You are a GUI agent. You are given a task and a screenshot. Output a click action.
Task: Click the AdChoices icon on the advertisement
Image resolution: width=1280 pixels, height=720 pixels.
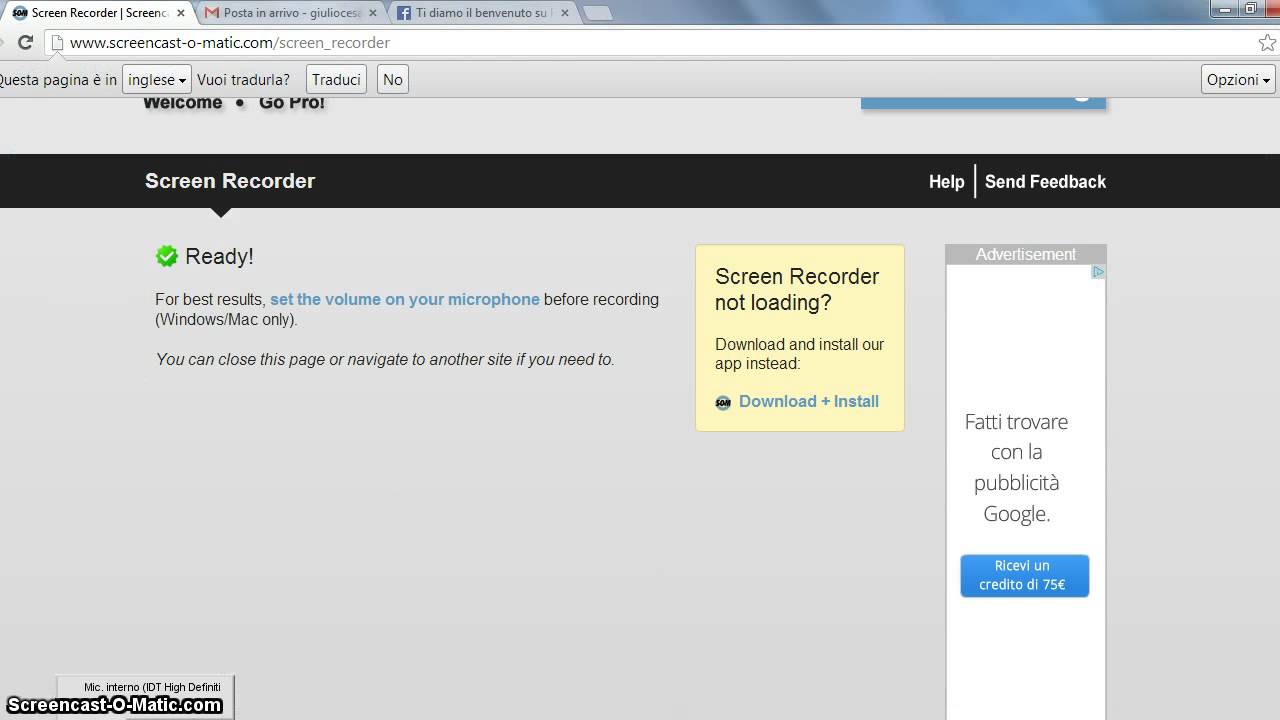1097,272
